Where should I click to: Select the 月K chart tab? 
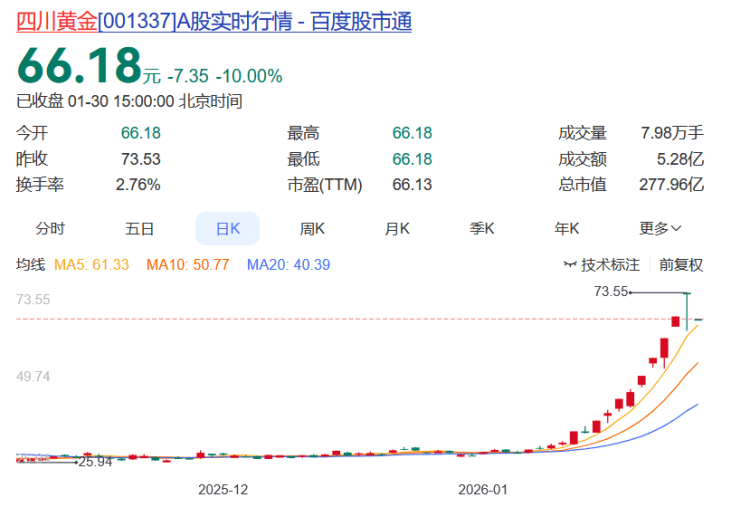(x=397, y=228)
